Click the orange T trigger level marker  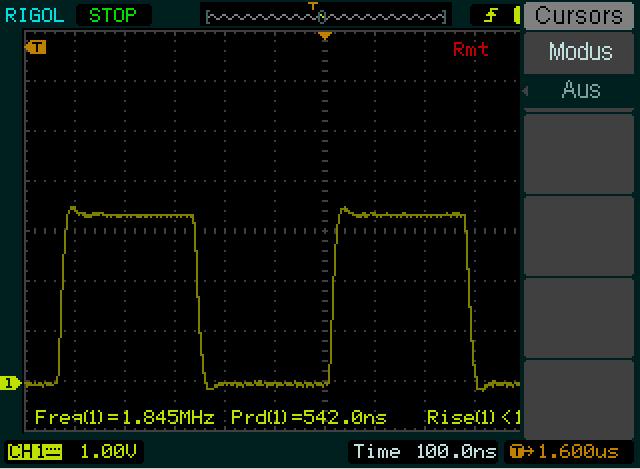(36, 47)
